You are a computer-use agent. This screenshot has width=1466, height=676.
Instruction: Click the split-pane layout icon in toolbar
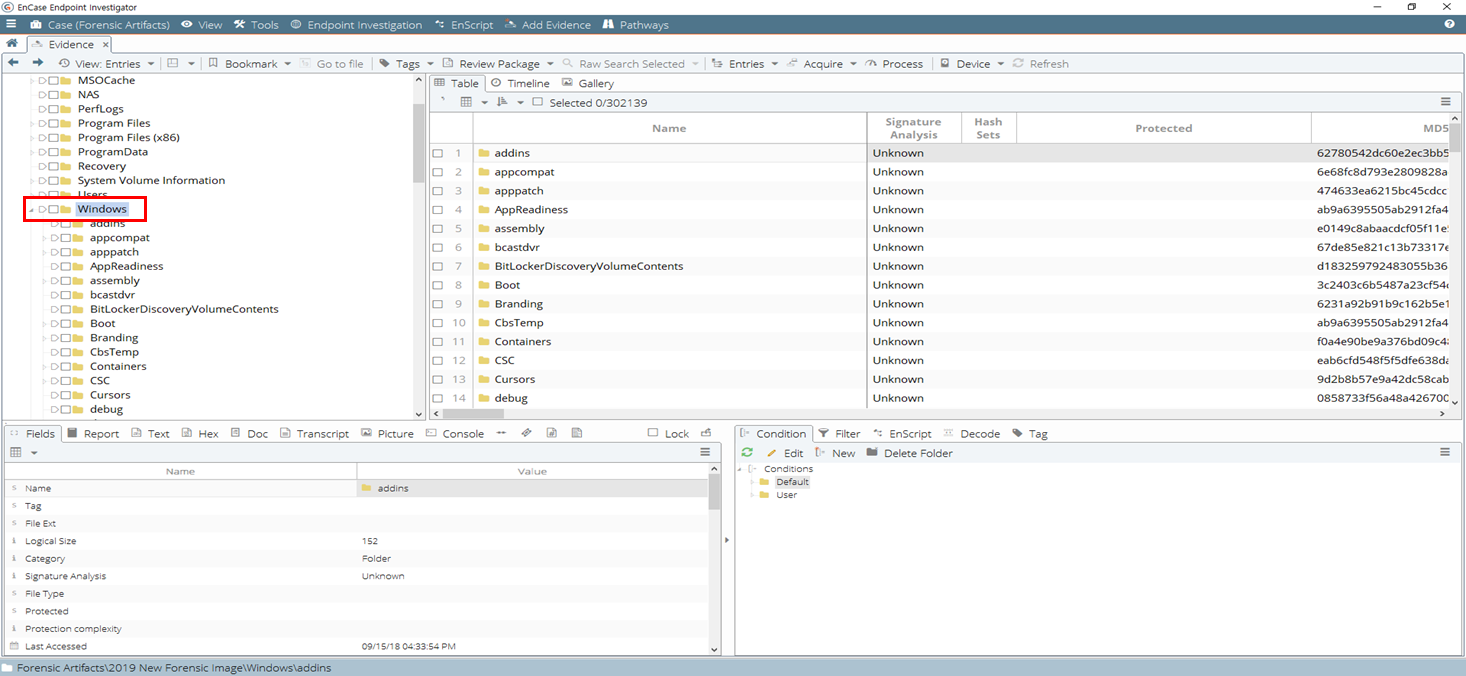173,63
